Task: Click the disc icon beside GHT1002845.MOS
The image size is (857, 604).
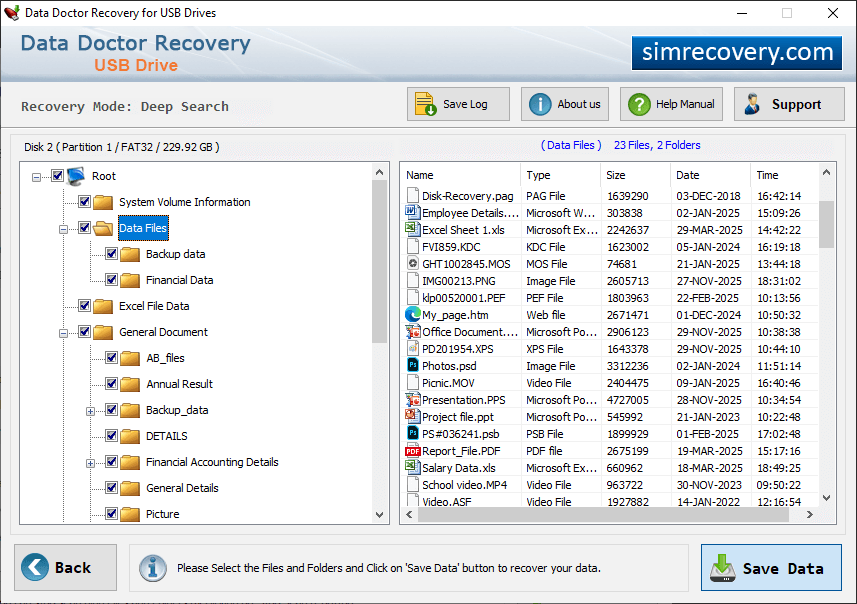Action: pos(413,263)
